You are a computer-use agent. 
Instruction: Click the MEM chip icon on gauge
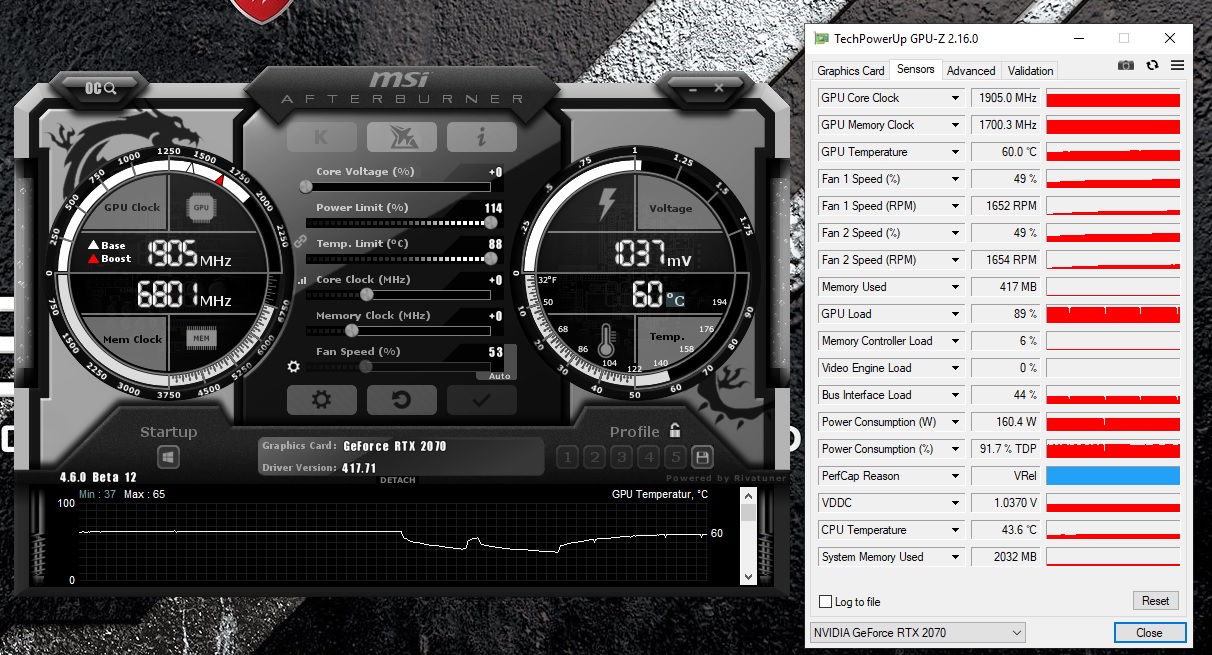201,339
